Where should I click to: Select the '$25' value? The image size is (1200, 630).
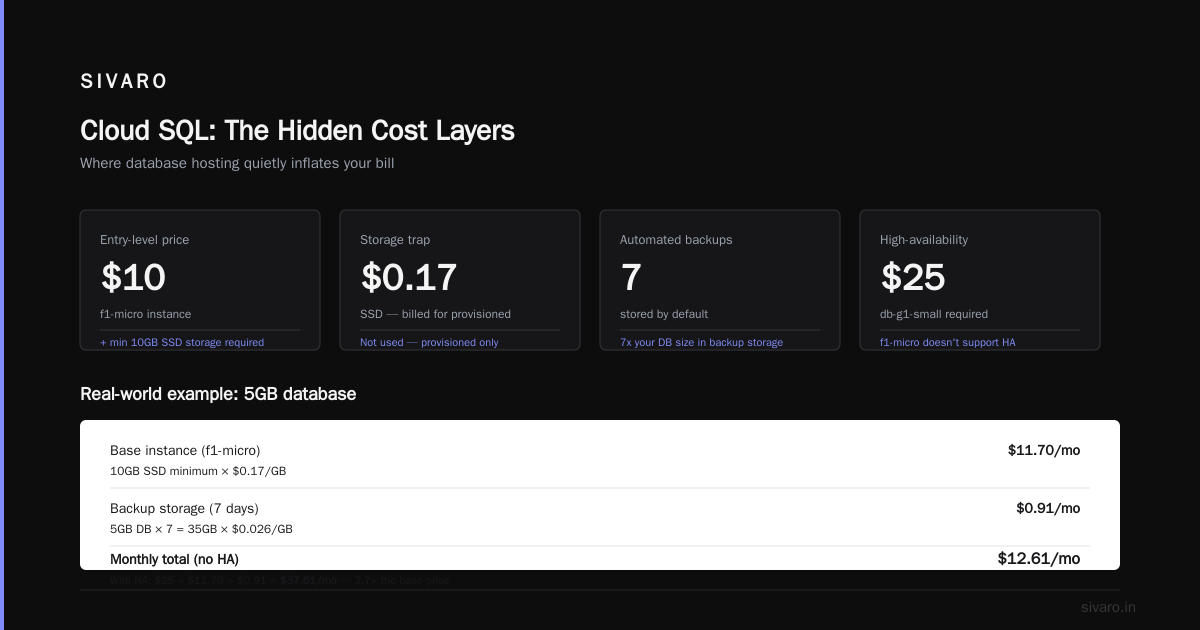coord(913,277)
